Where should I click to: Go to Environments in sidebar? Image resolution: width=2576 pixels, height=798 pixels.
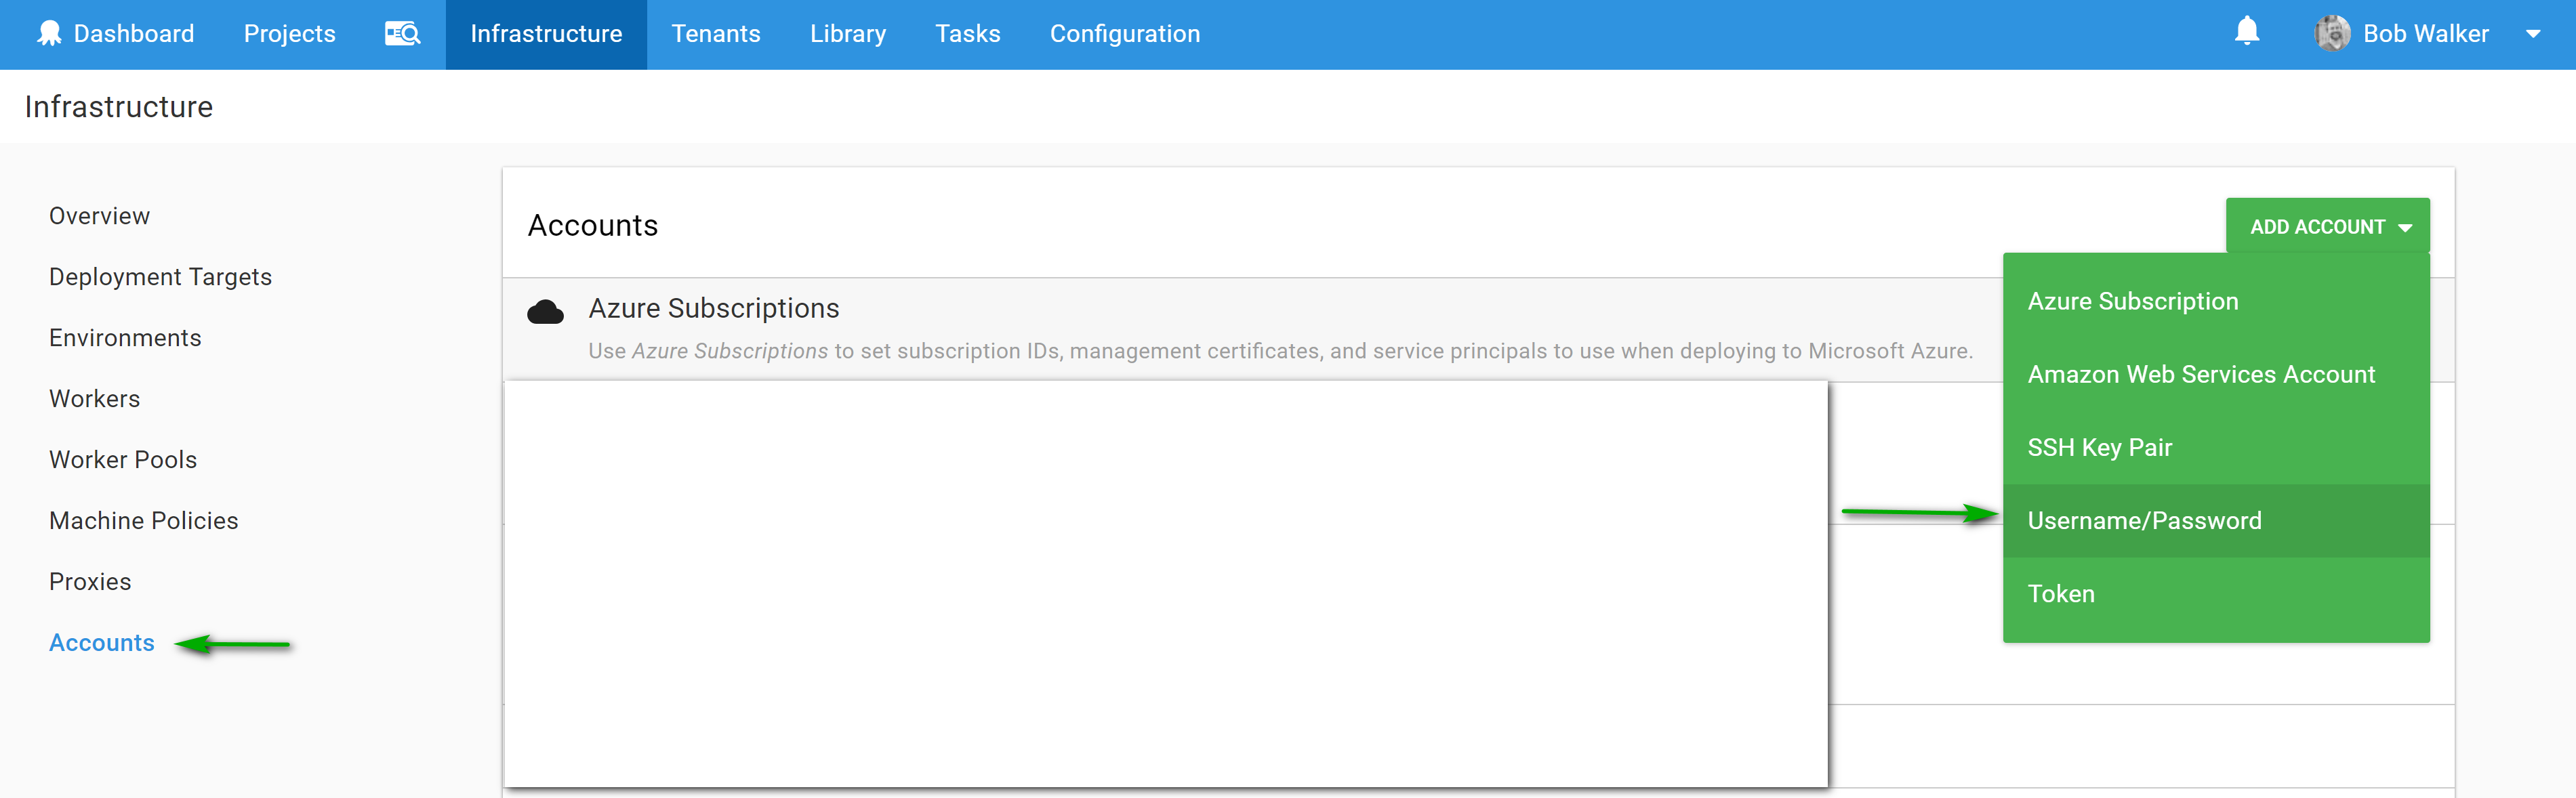(x=125, y=338)
